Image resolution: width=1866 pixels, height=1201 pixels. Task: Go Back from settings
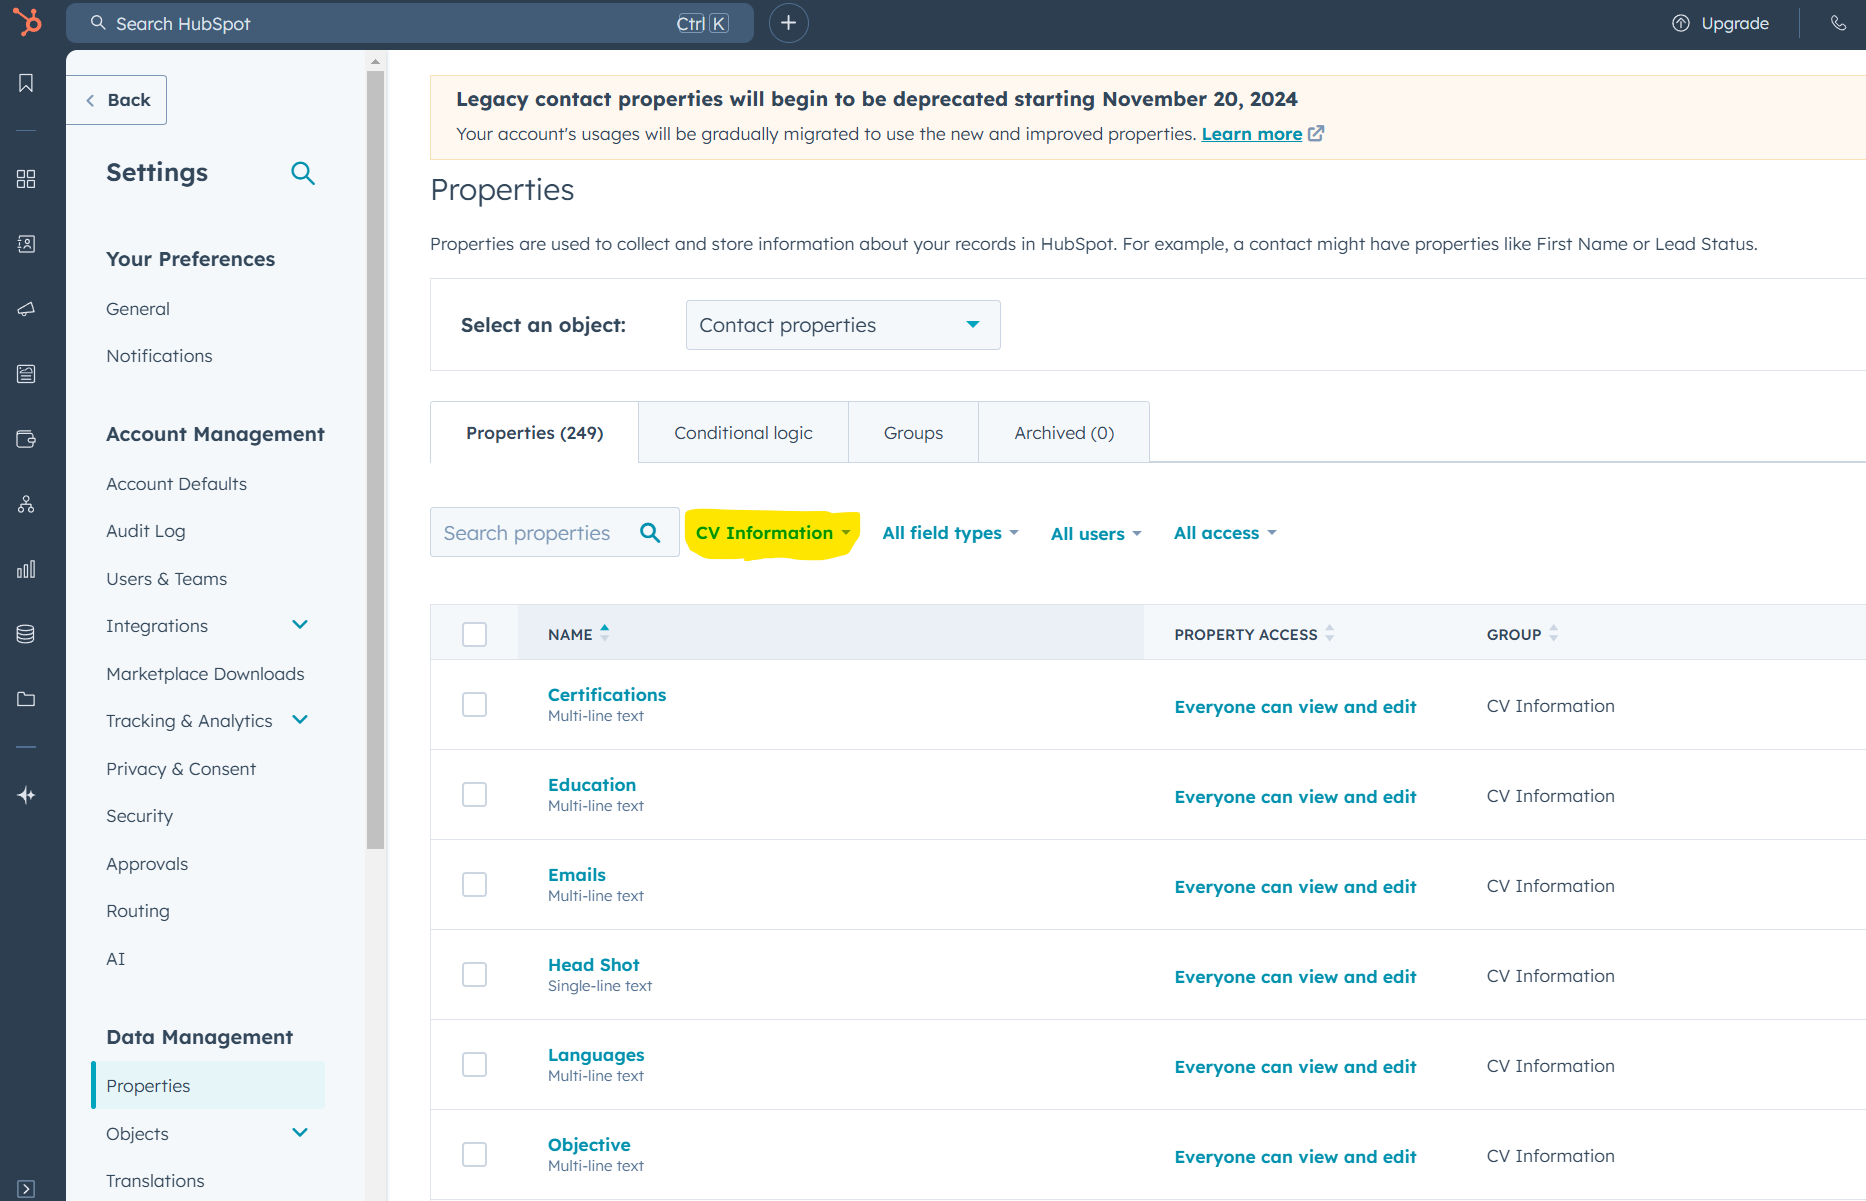pyautogui.click(x=117, y=100)
